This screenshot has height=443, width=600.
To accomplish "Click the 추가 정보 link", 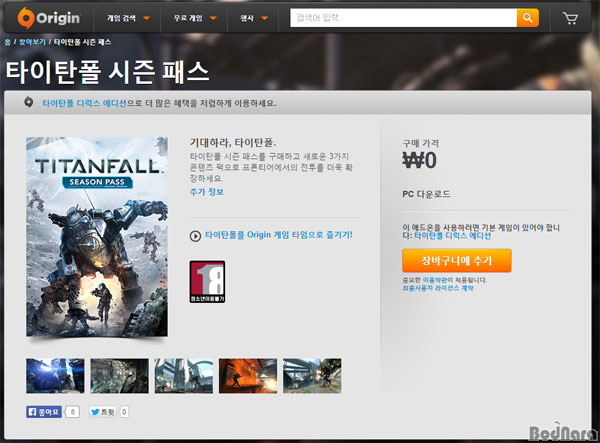I will tap(207, 192).
